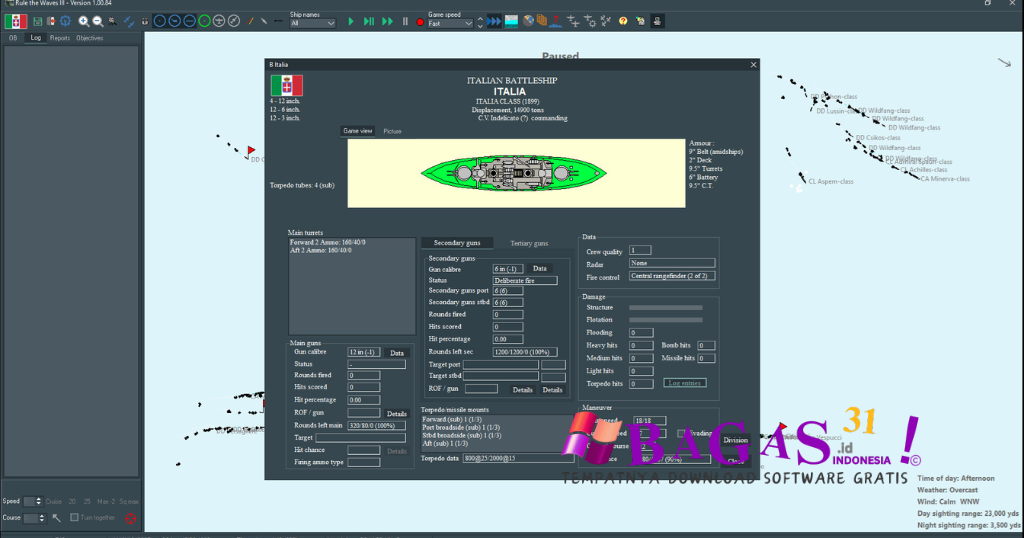Select the Tertiary guns tab
The height and width of the screenshot is (538, 1024).
pos(529,244)
